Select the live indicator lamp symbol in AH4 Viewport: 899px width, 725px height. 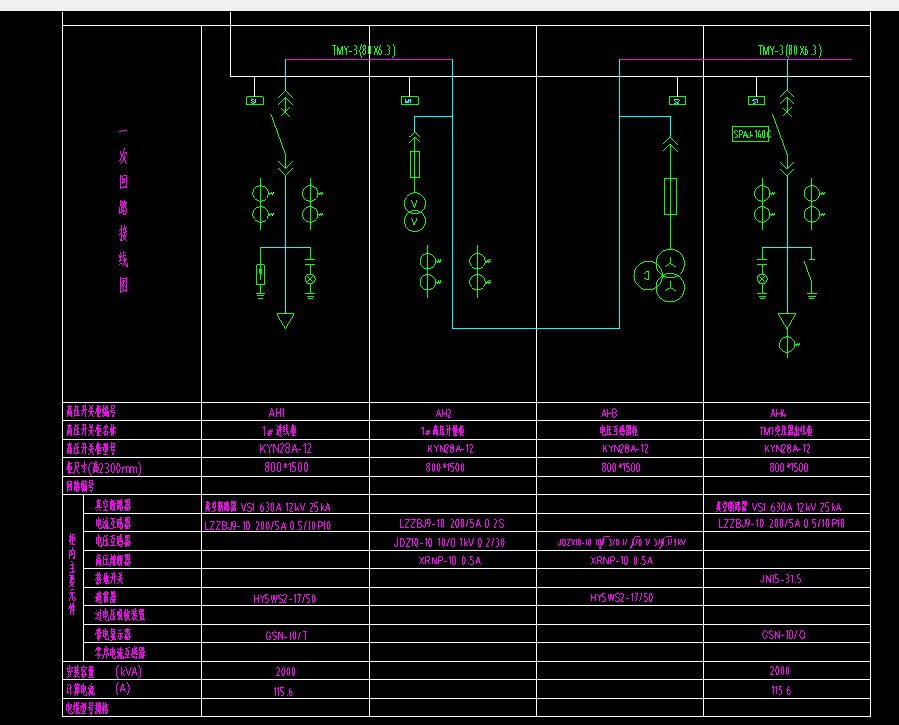click(x=762, y=279)
